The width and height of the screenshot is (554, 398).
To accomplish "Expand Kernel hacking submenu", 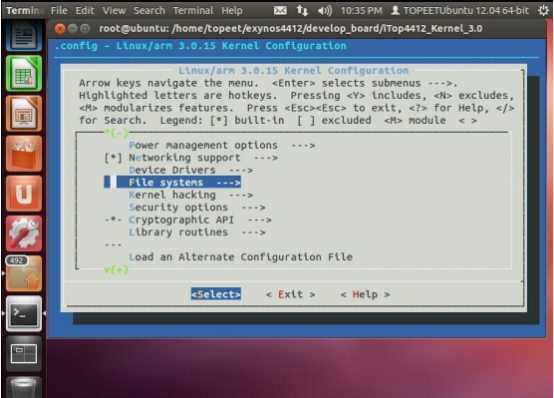I will pyautogui.click(x=191, y=195).
